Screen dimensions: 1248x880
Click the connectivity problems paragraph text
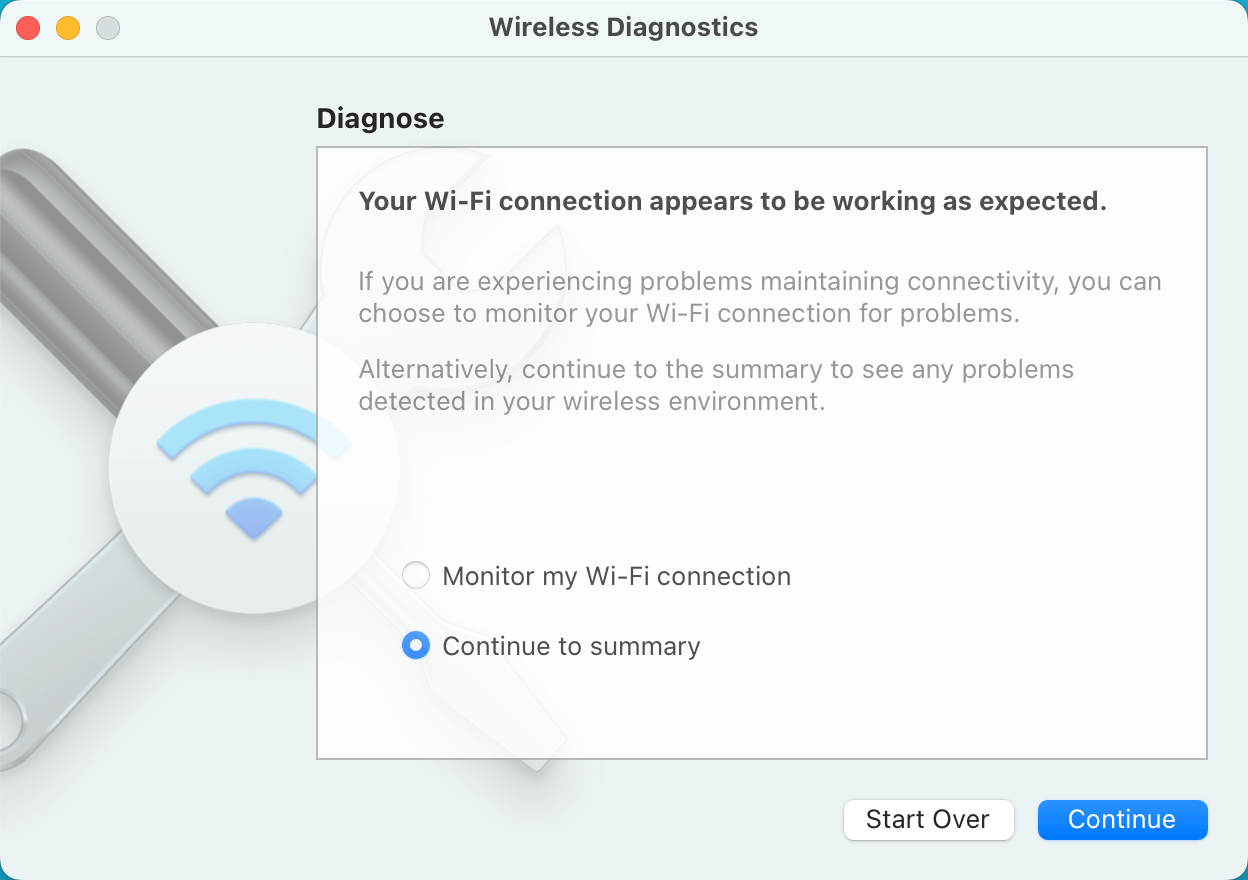click(760, 297)
